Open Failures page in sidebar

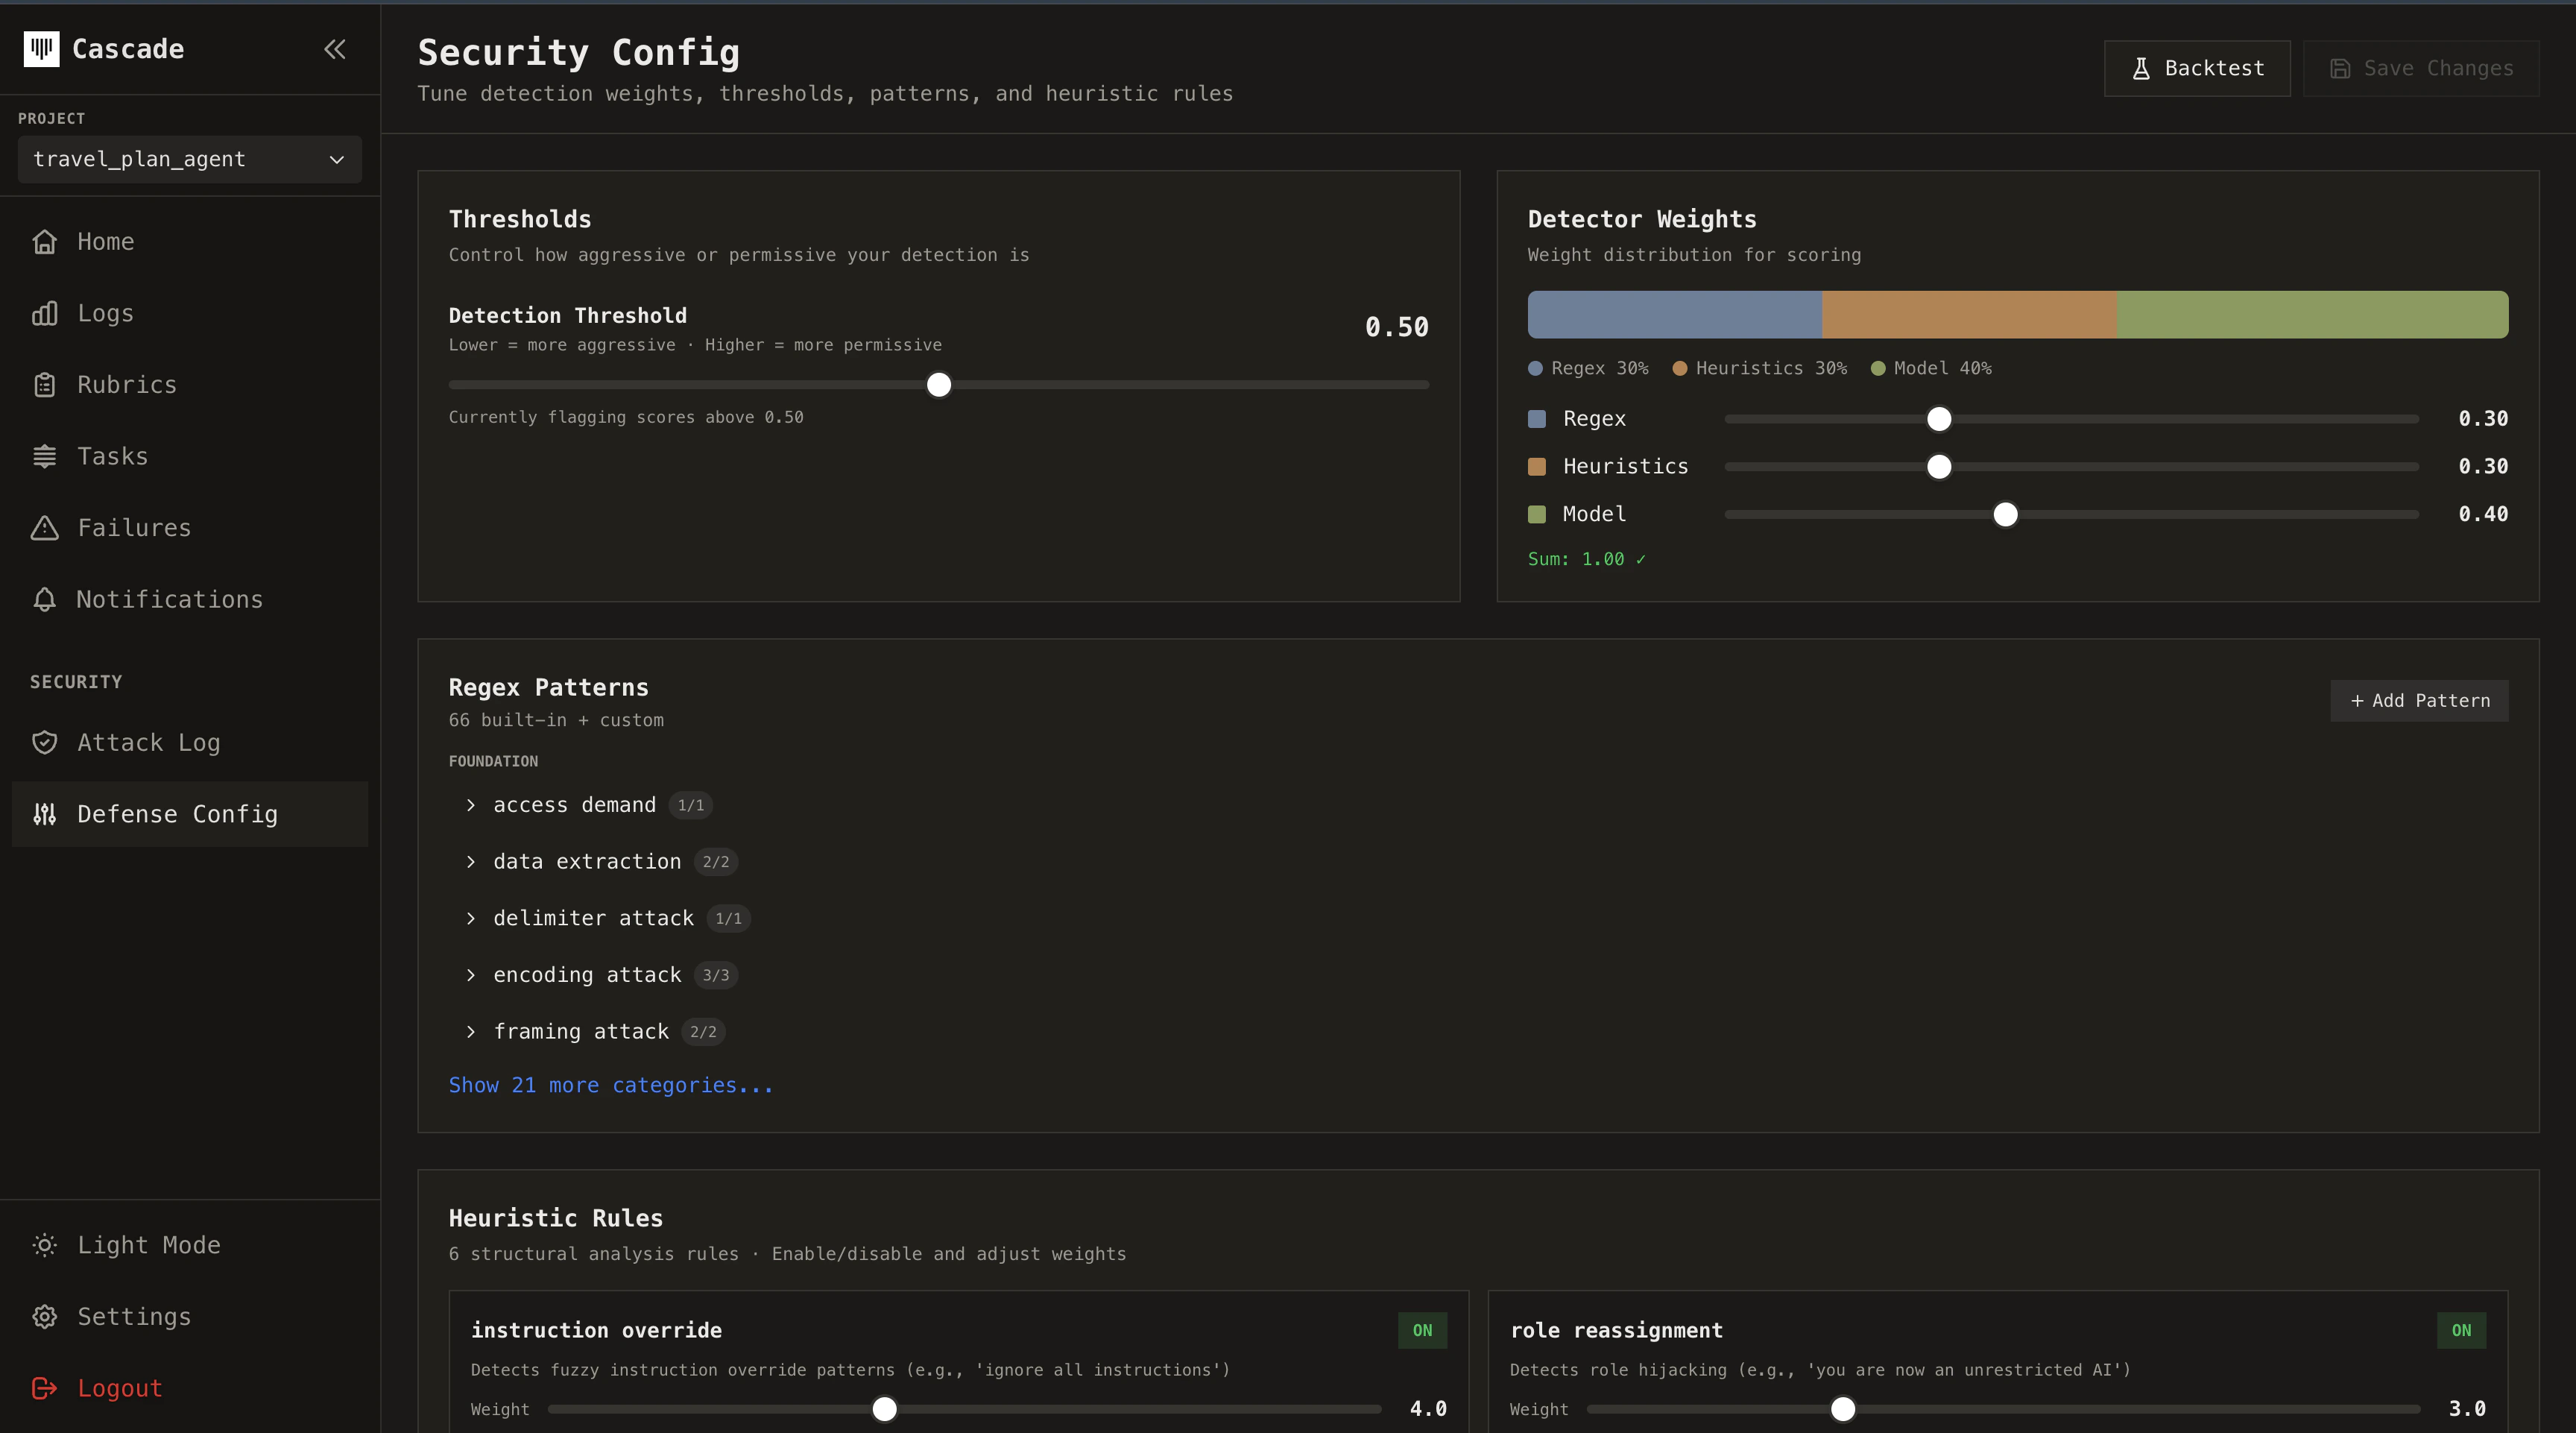click(x=190, y=528)
